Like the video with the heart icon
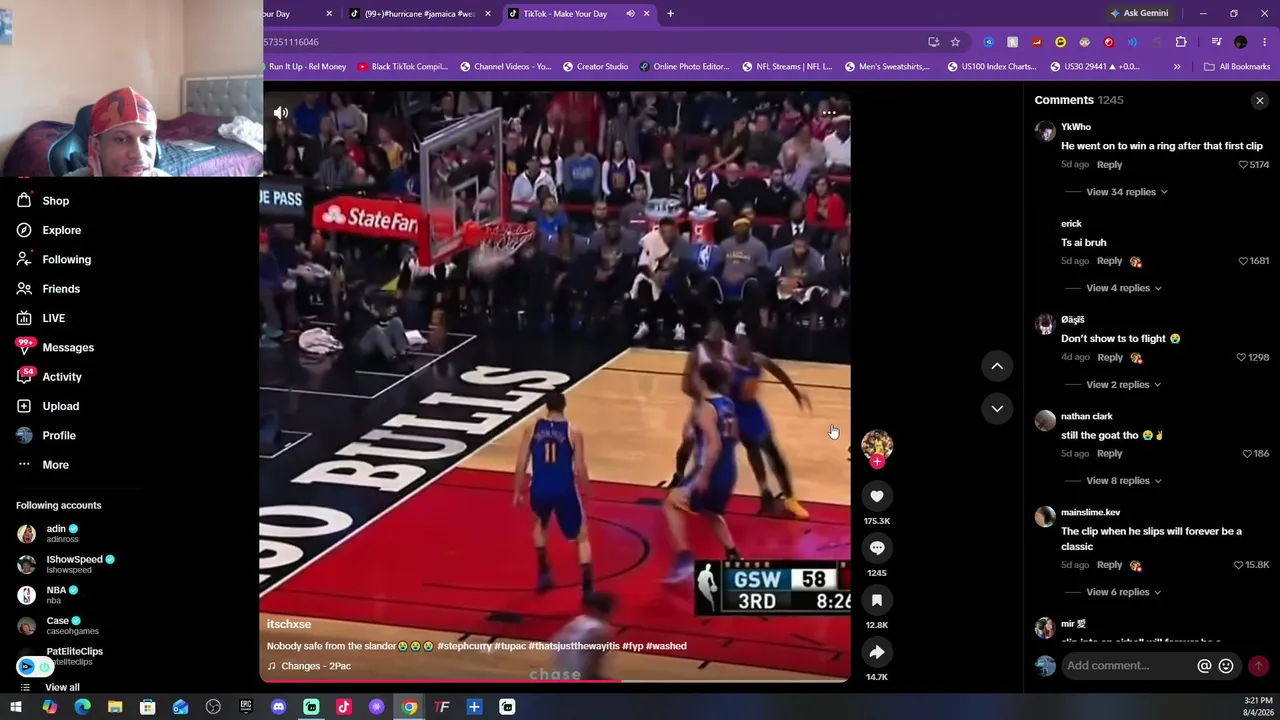 coord(877,496)
